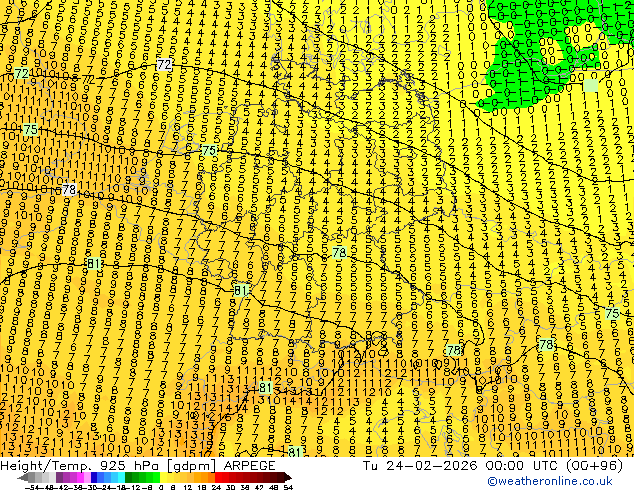The image size is (634, 490).
Task: Pick the yellow legend swatch above 0
Action: pyautogui.click(x=163, y=477)
